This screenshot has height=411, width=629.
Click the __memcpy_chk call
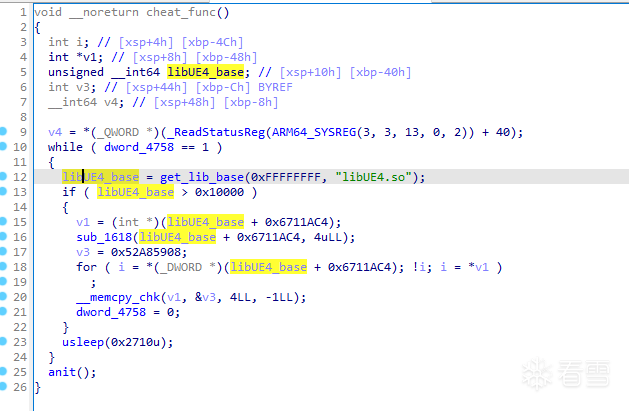(118, 297)
